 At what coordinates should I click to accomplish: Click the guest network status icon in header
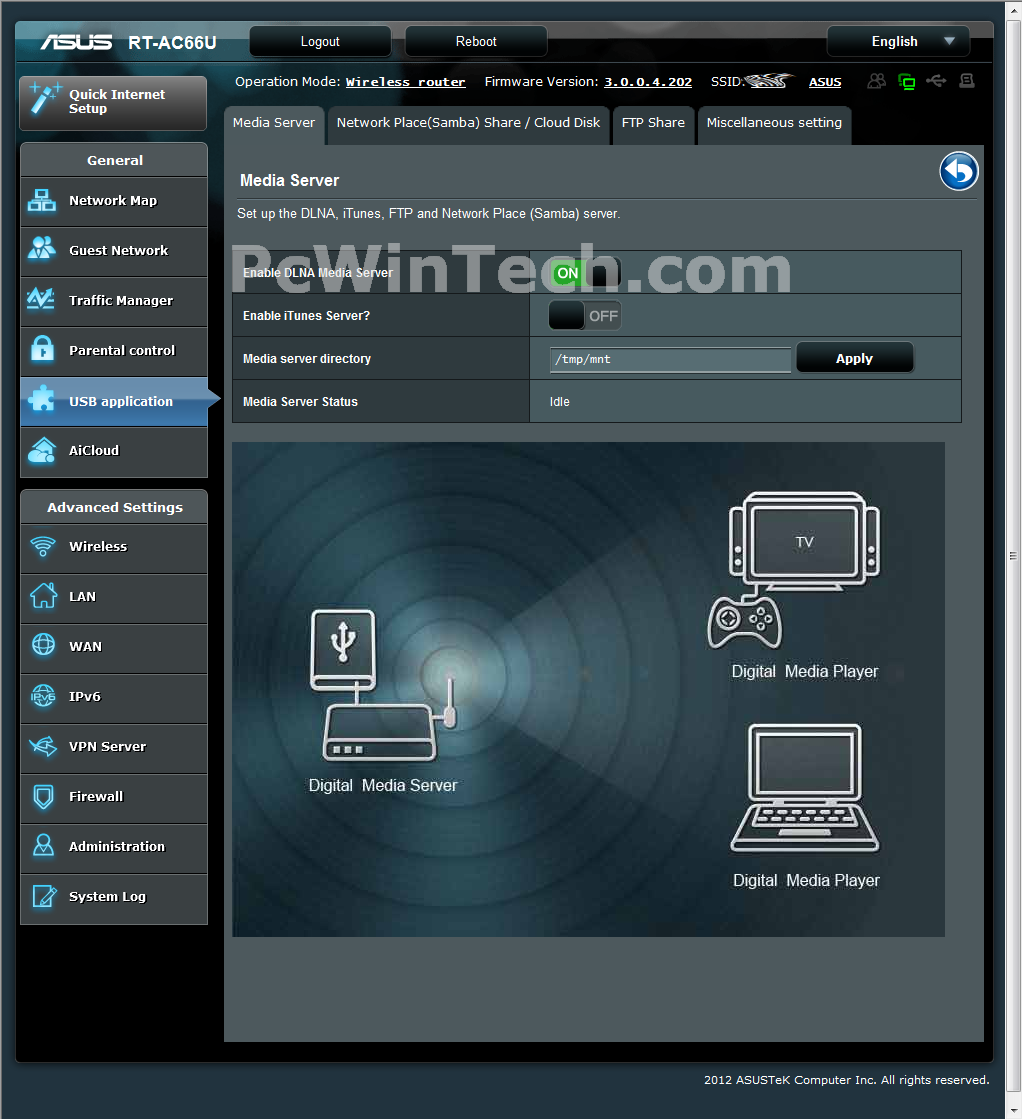876,81
